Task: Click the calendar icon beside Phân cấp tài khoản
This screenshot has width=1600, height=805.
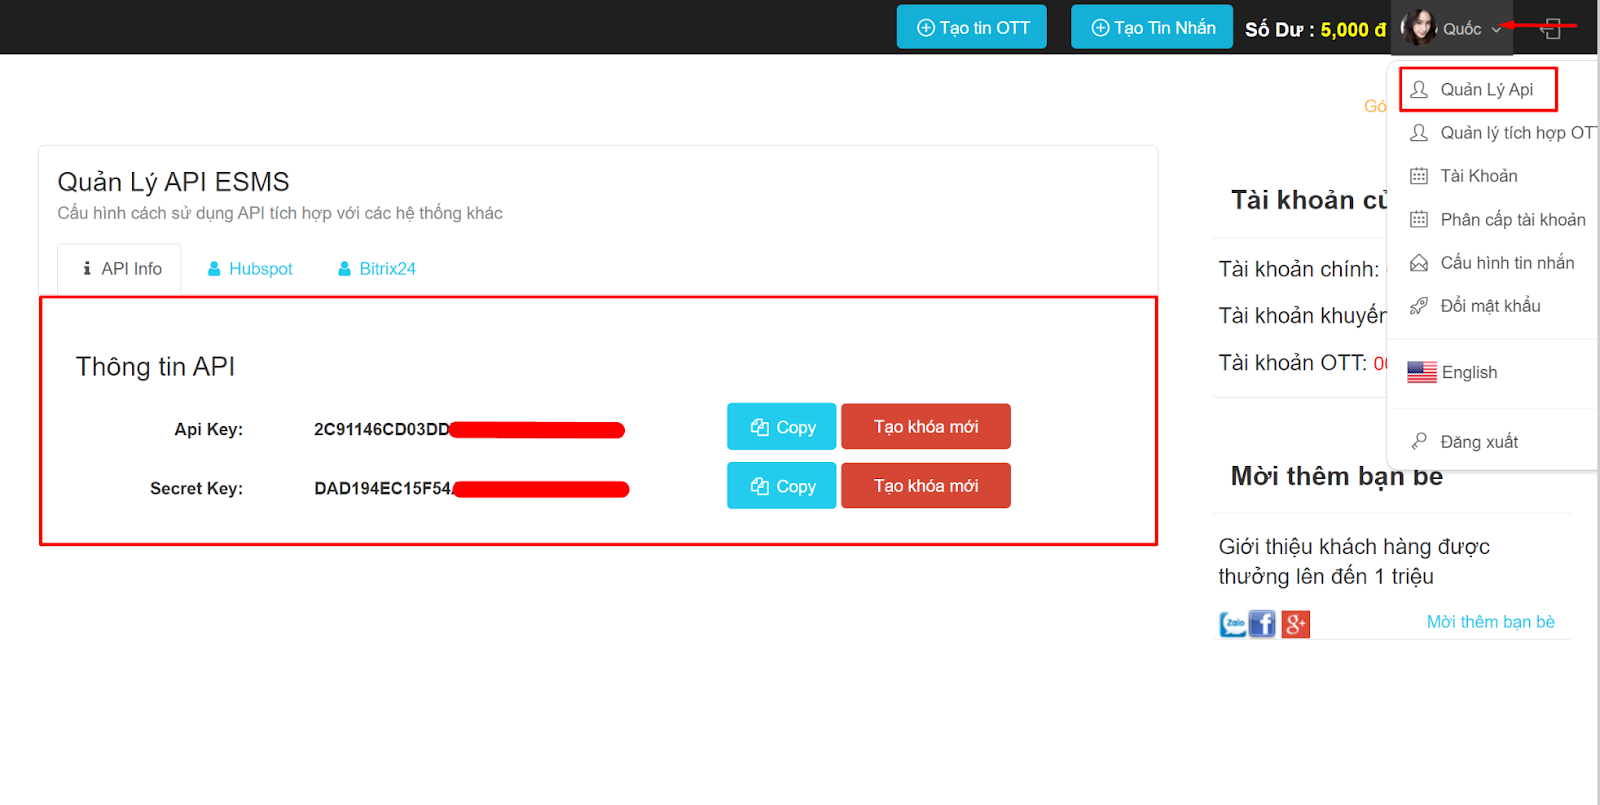Action: (x=1419, y=220)
